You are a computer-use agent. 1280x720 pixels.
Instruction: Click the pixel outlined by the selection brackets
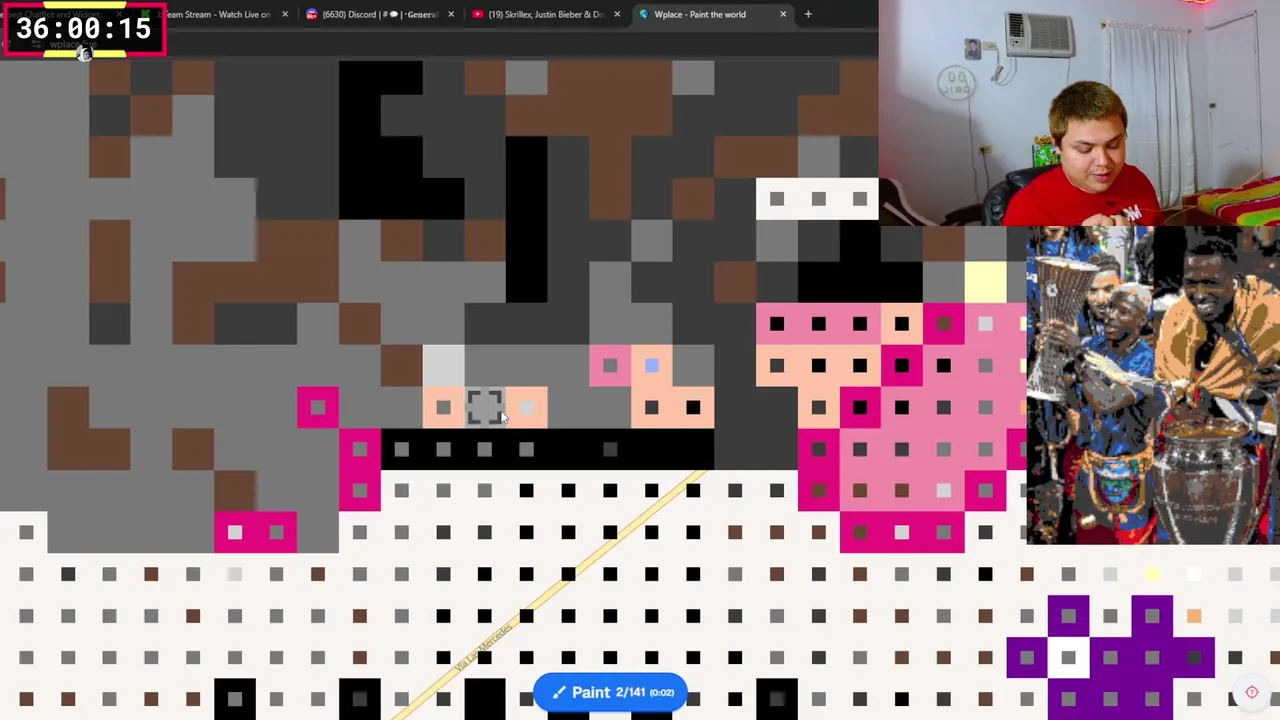[x=485, y=407]
